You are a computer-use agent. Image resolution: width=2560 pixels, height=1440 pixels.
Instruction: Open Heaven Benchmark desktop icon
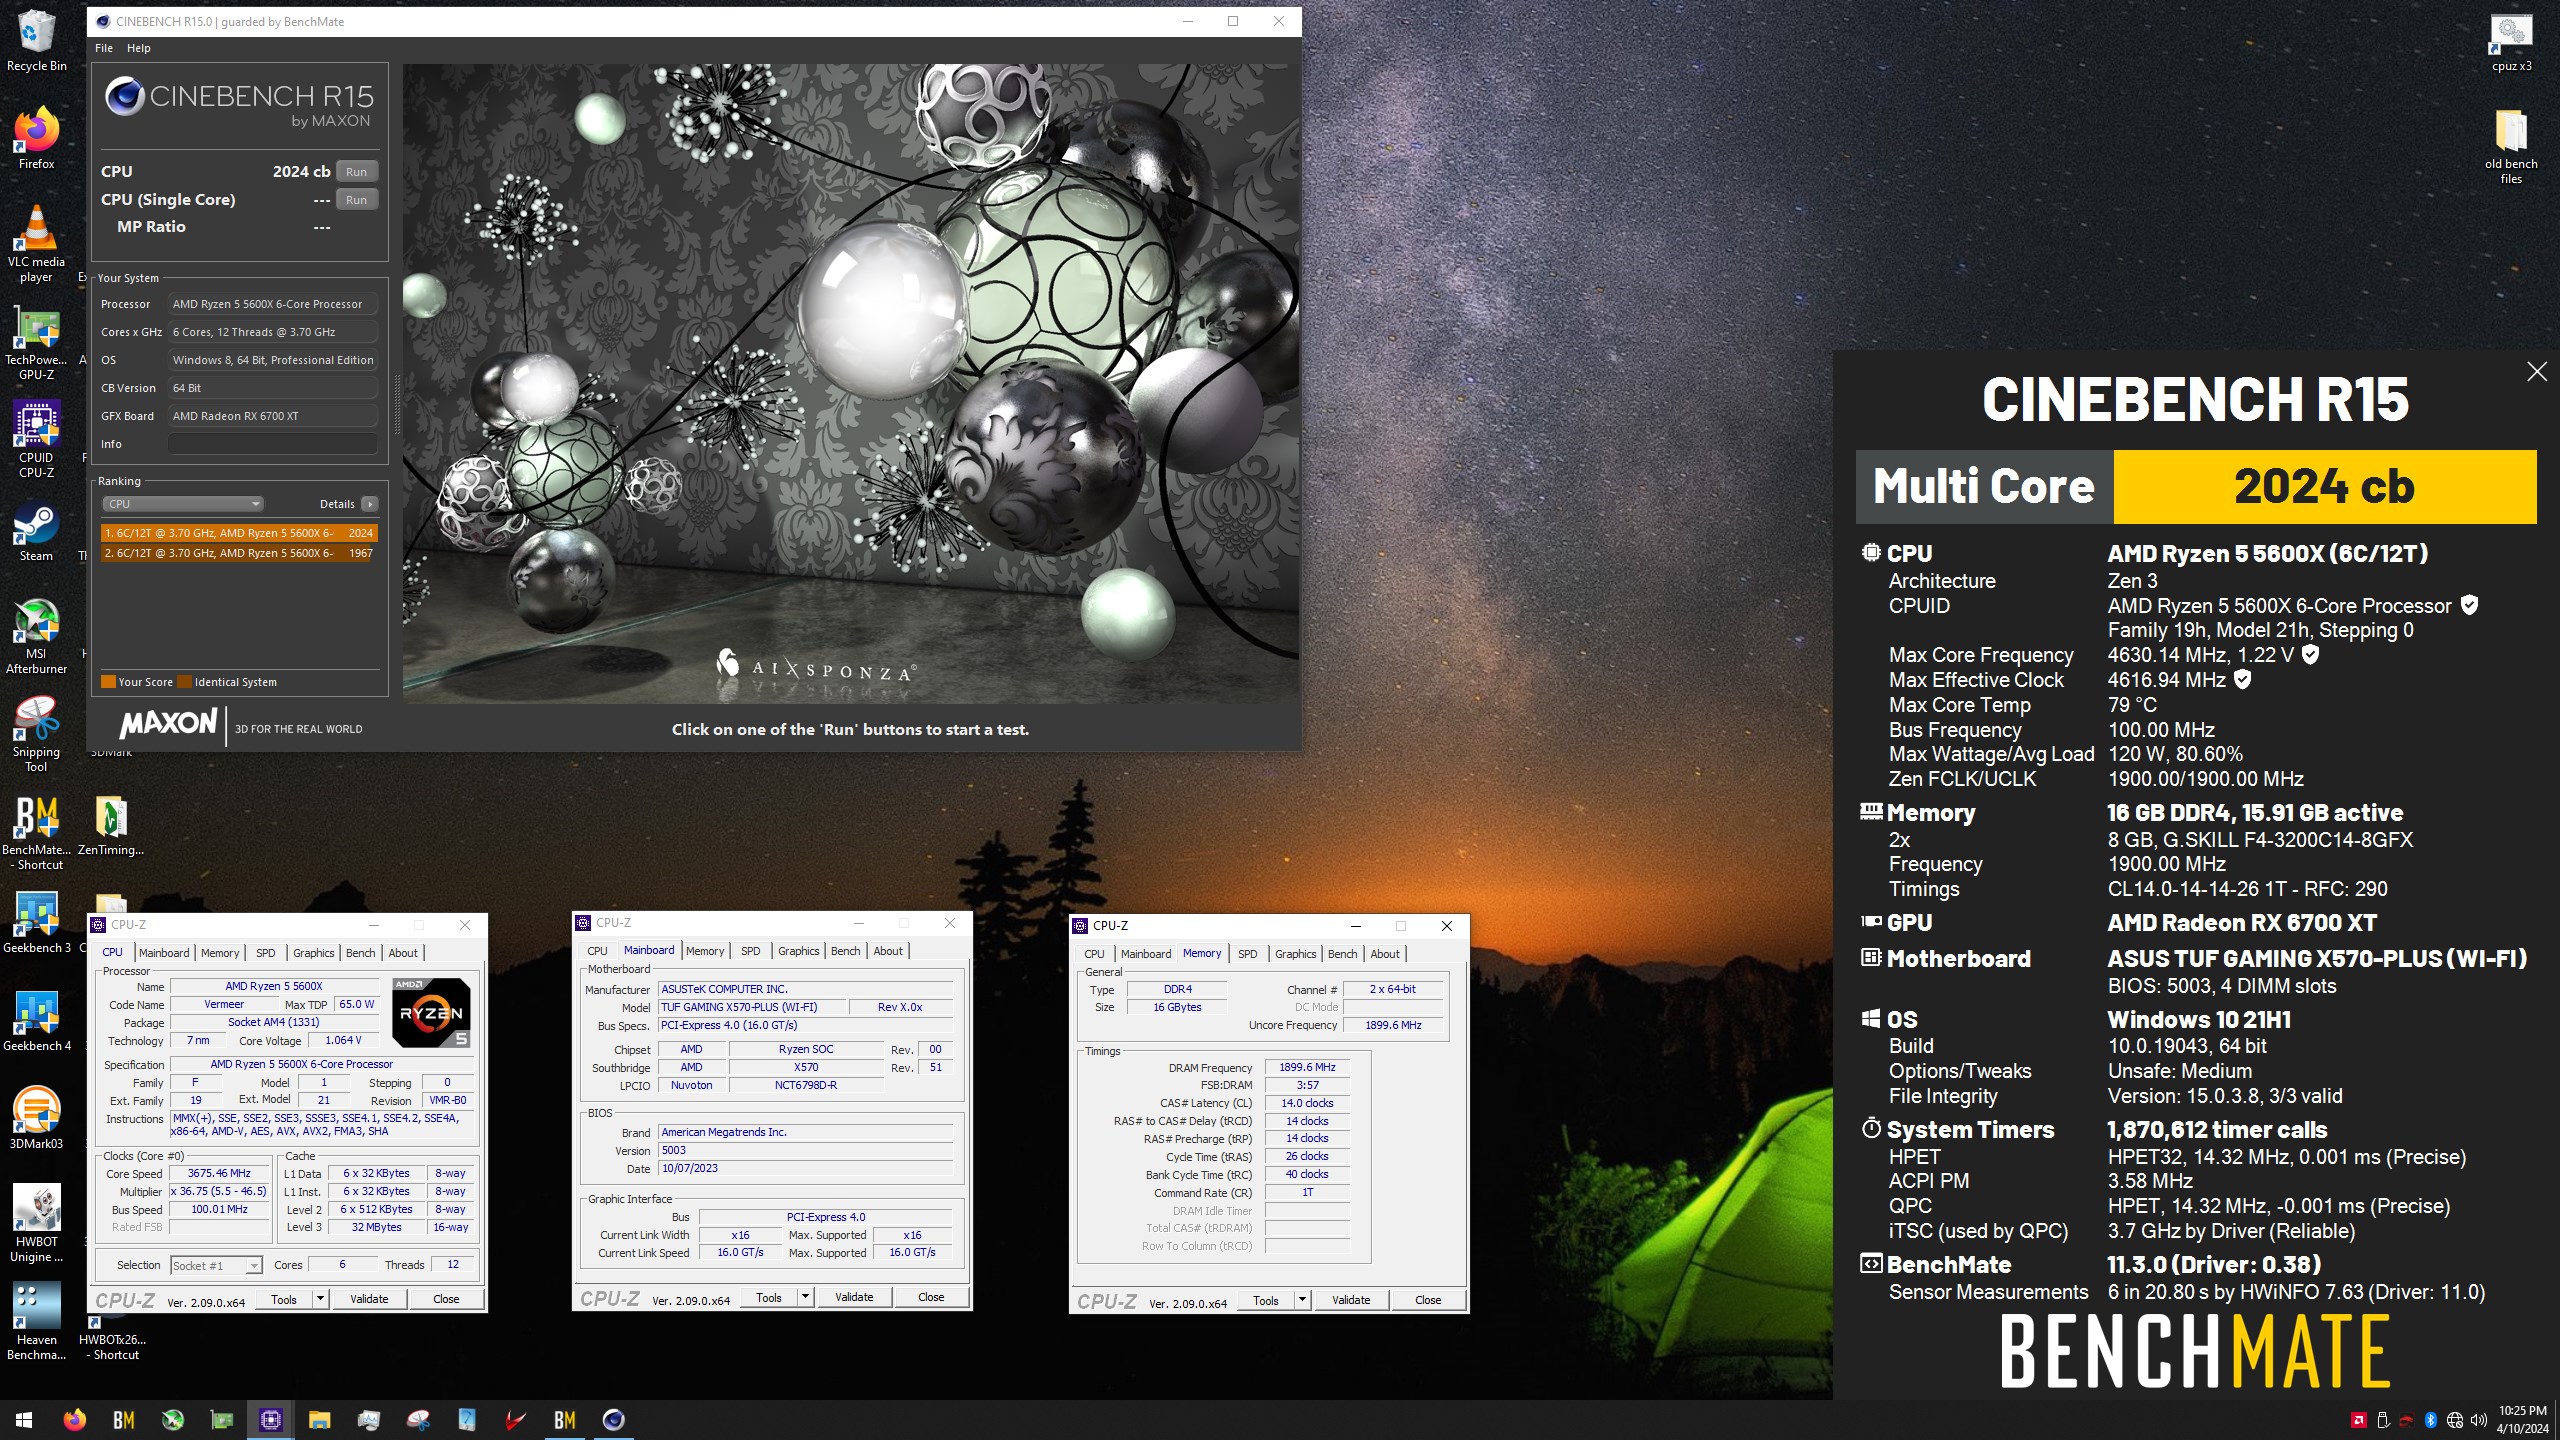36,1322
